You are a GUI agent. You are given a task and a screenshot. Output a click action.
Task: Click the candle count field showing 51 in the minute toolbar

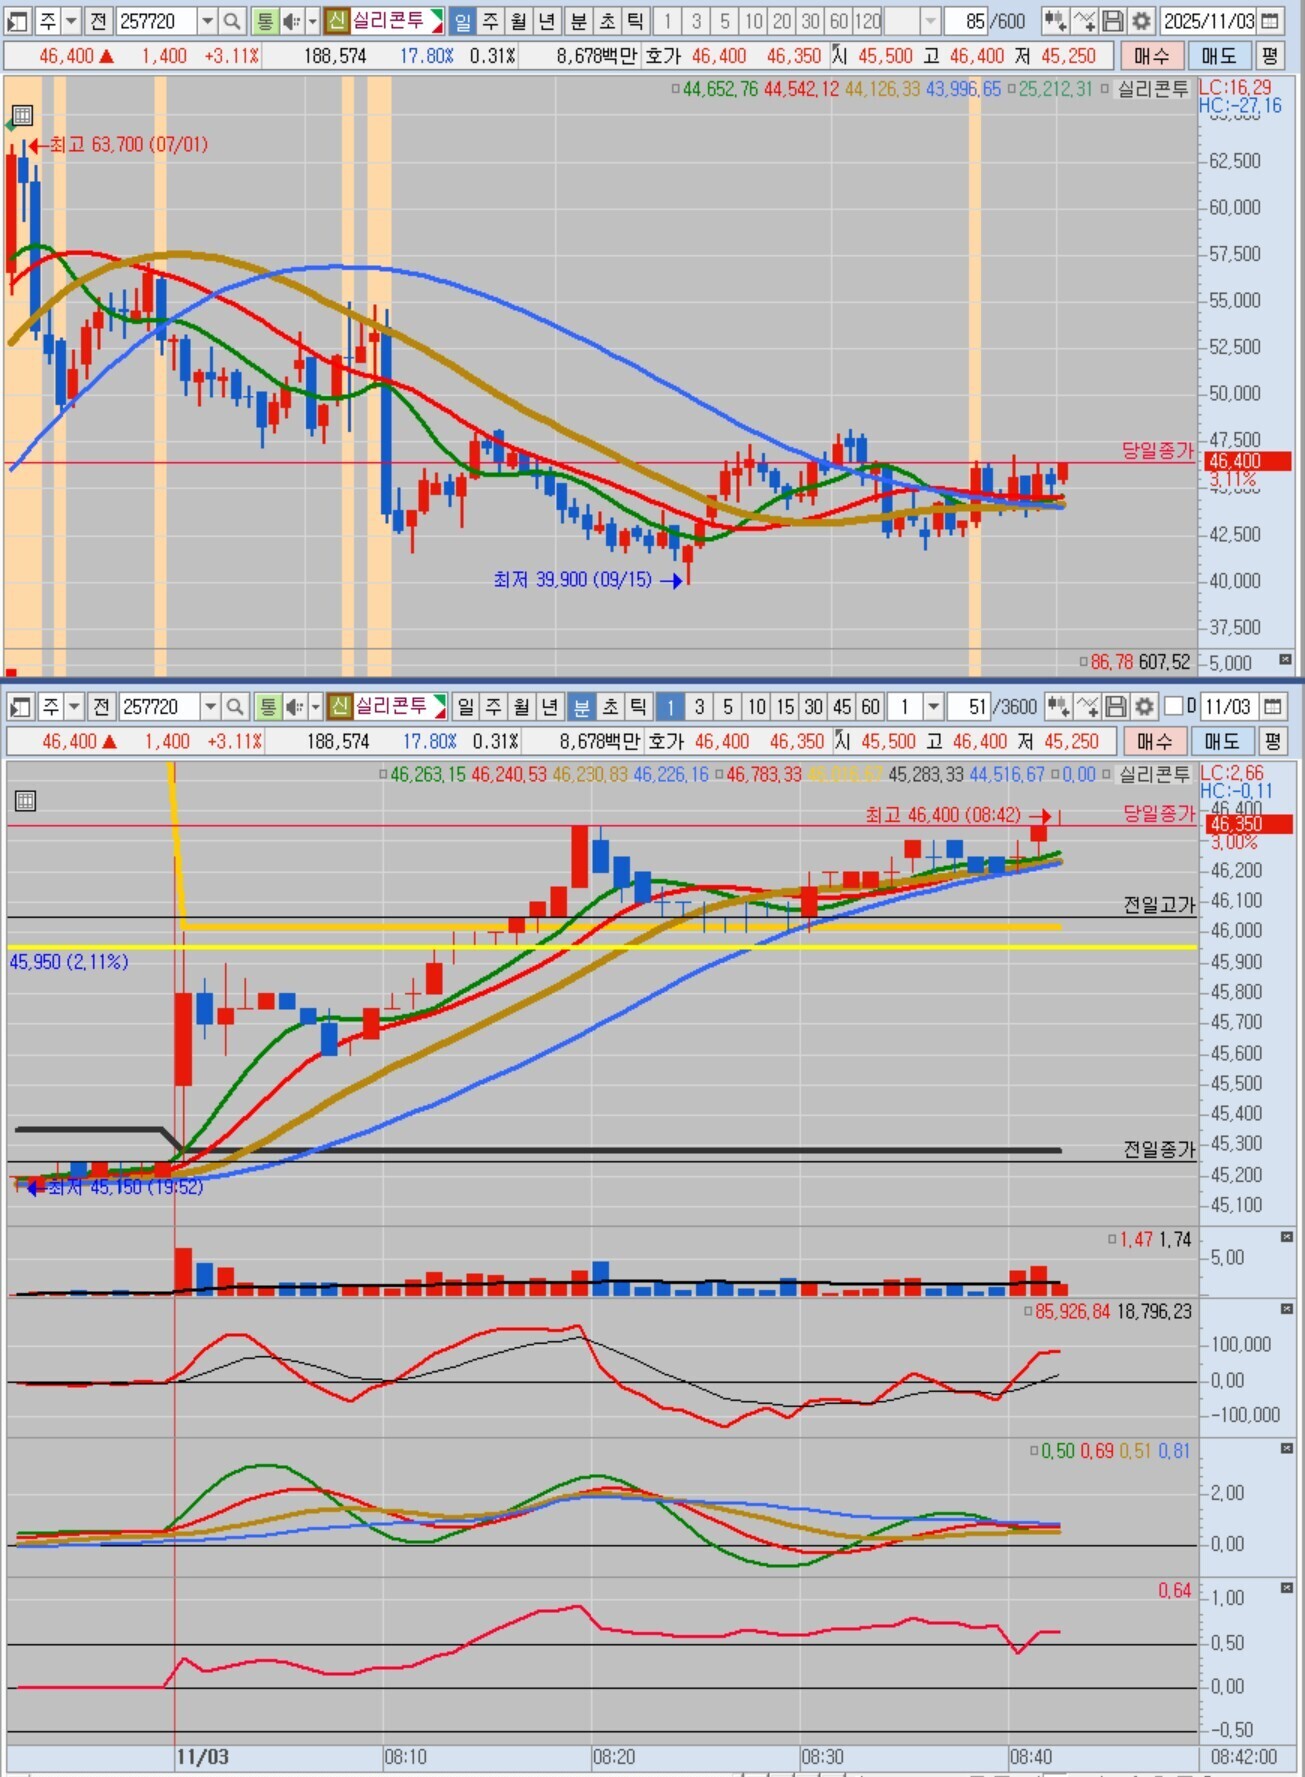tap(969, 707)
